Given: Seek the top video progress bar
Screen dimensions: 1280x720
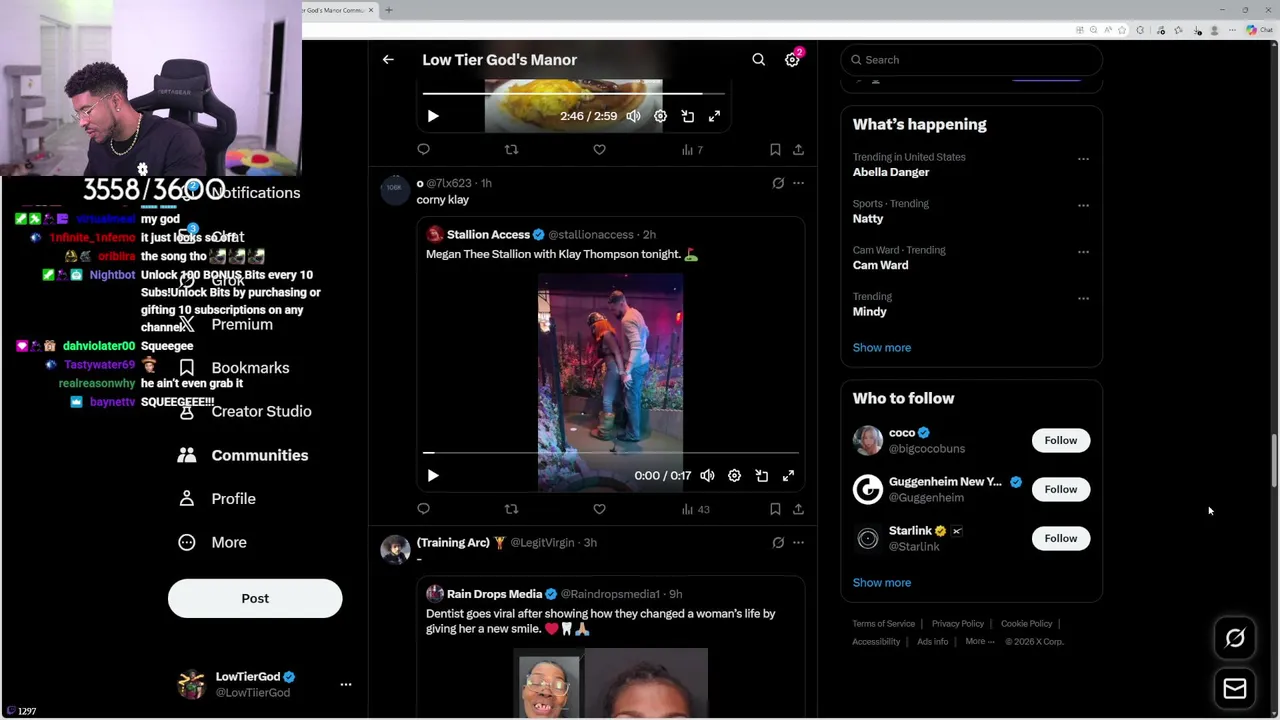Looking at the screenshot, I should (x=575, y=93).
